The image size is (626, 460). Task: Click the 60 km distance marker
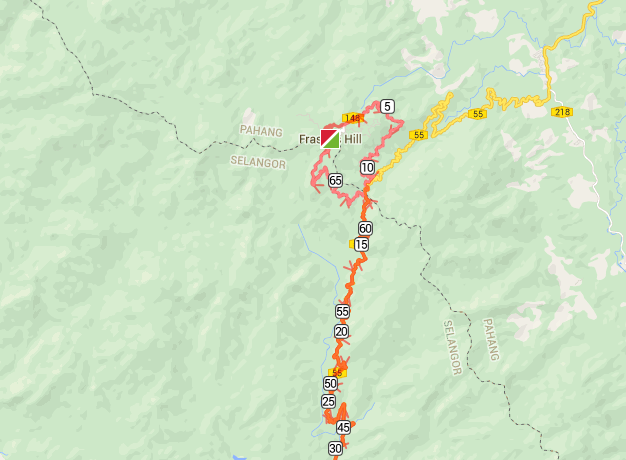pyautogui.click(x=365, y=228)
